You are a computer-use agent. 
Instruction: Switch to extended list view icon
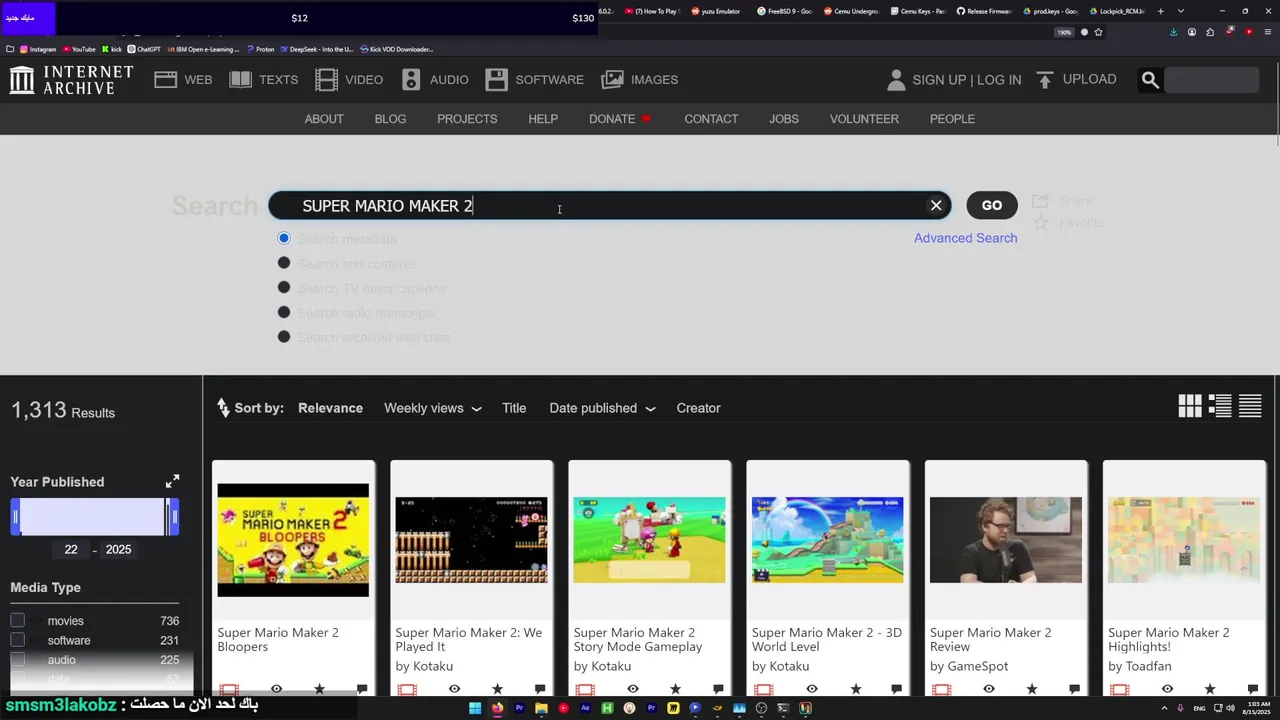pyautogui.click(x=1220, y=405)
